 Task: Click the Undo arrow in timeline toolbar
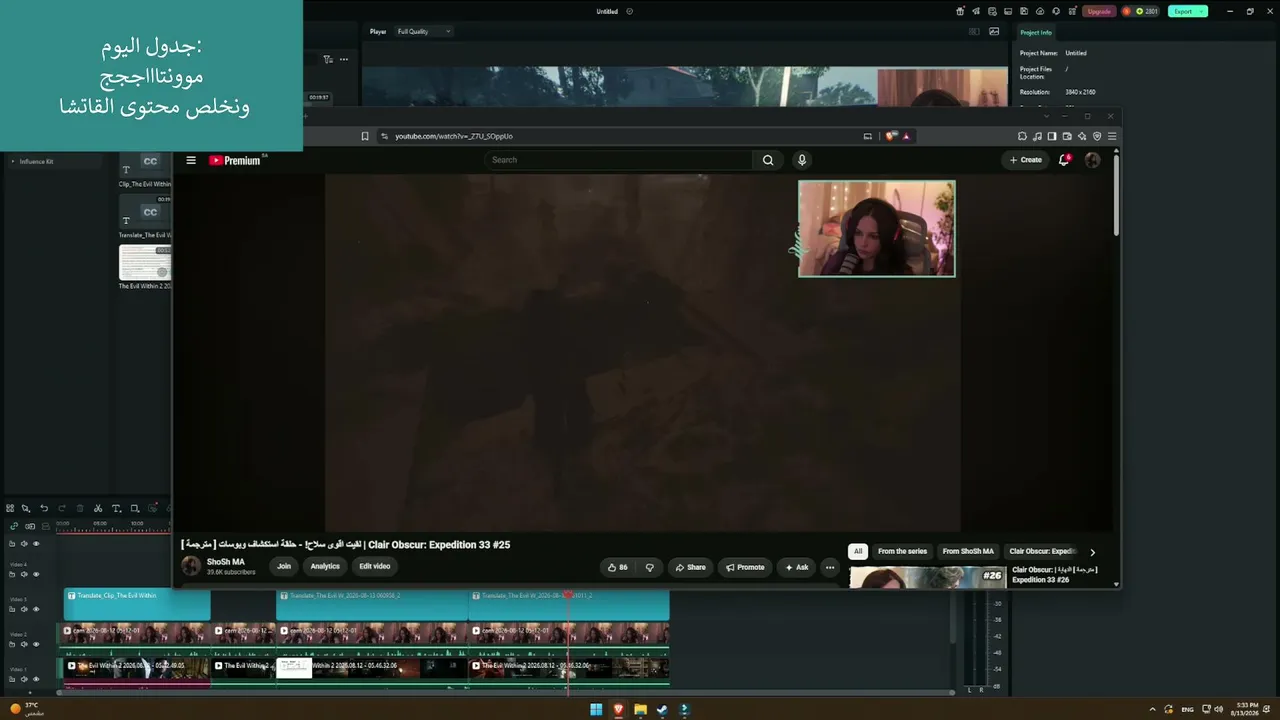point(44,508)
